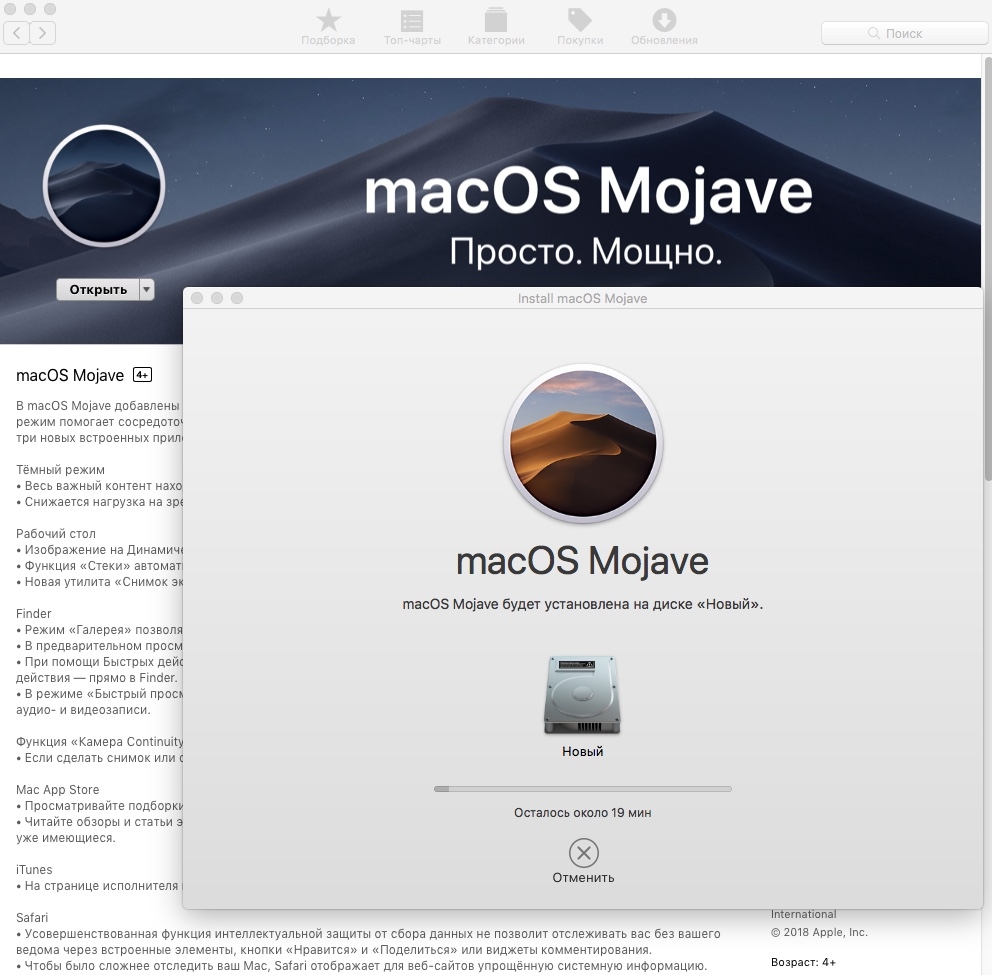Click the 4+ age rating badge

click(142, 375)
